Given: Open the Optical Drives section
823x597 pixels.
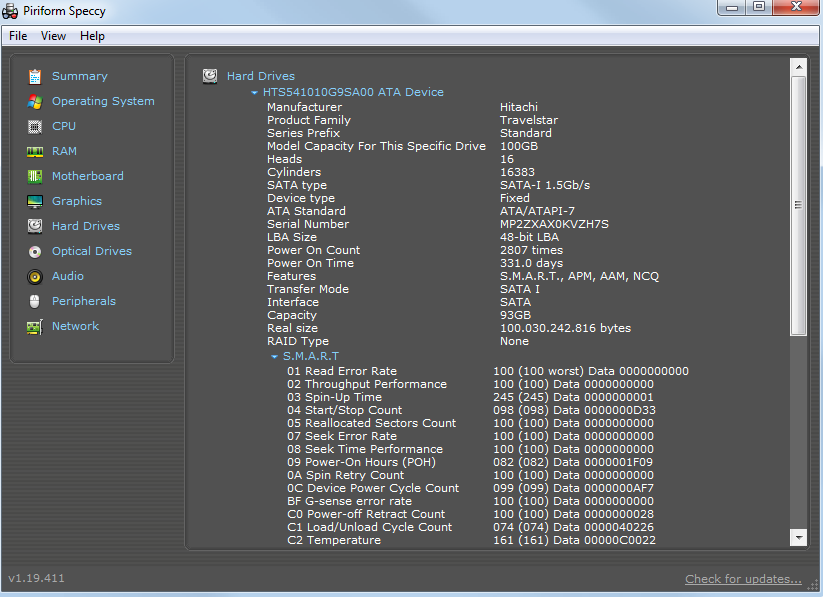Looking at the screenshot, I should (x=92, y=251).
